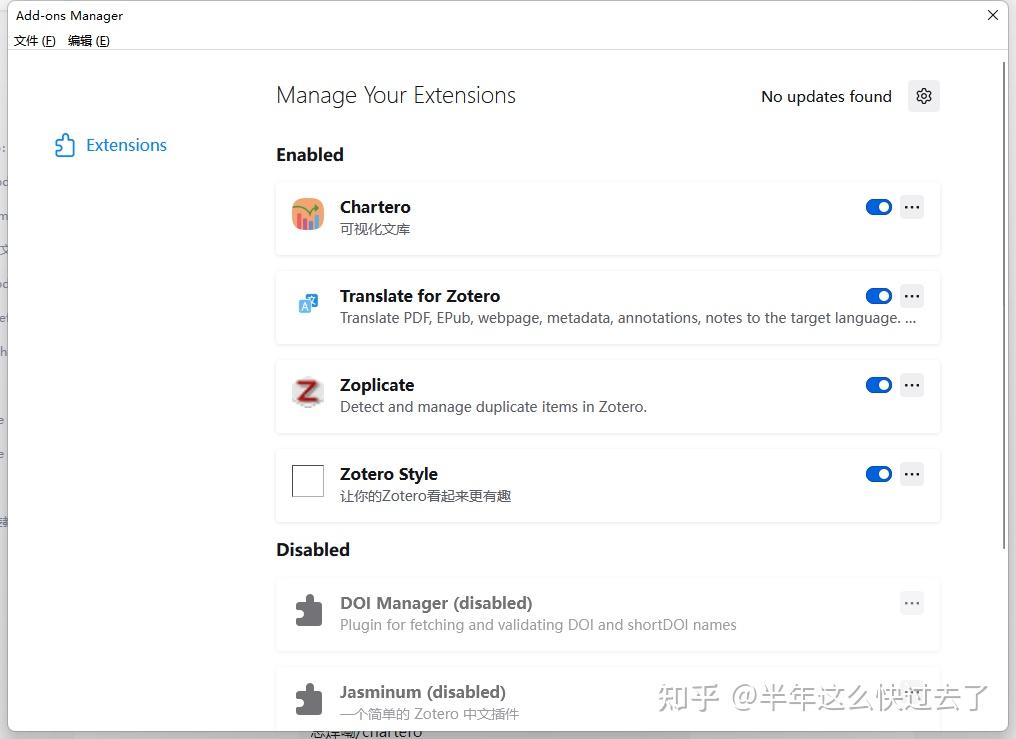Disable the Chartero extension toggle
Screen dimensions: 1016x739
878,207
